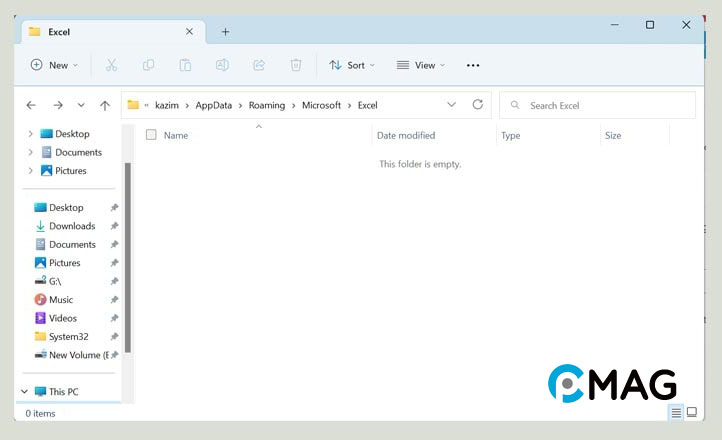Refresh the Excel folder view
The height and width of the screenshot is (440, 722).
click(478, 105)
